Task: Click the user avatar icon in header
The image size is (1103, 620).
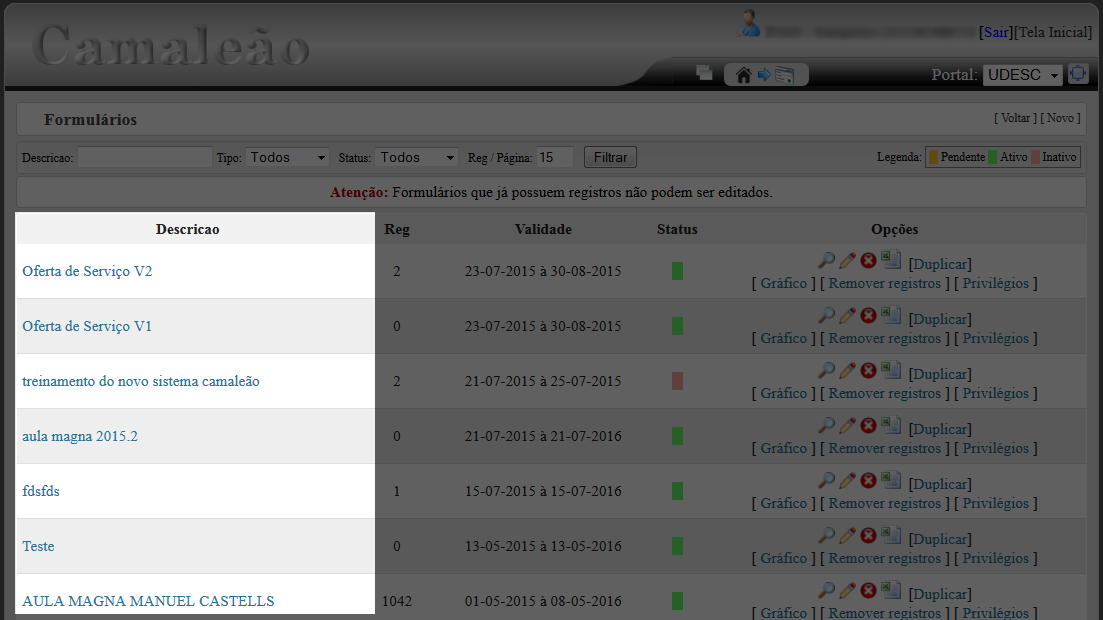Action: pyautogui.click(x=750, y=24)
